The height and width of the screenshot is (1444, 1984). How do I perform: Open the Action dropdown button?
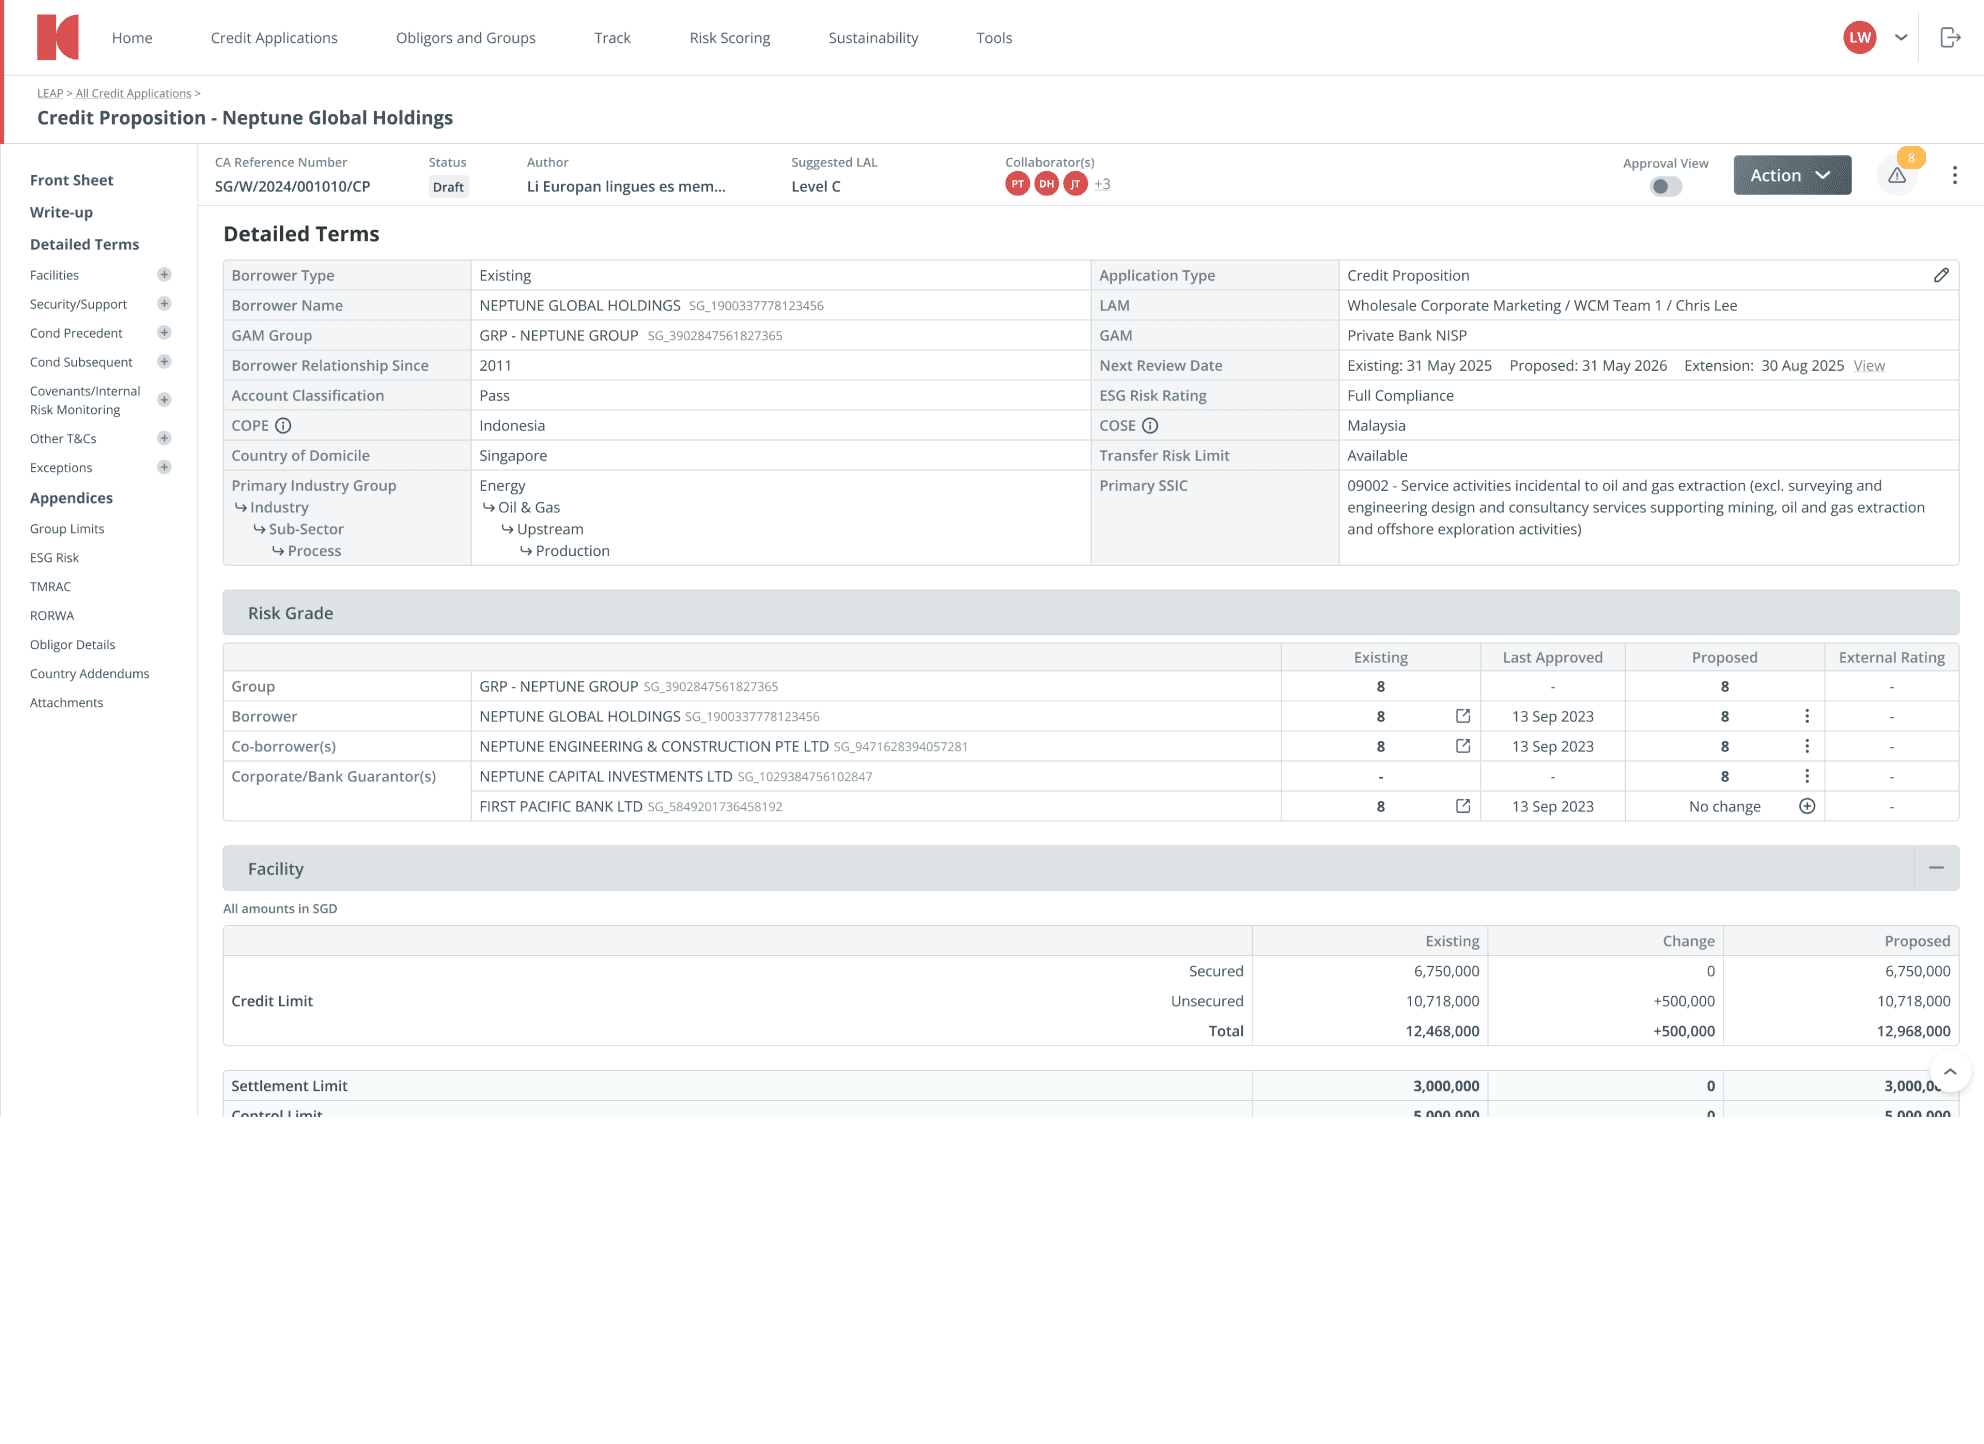point(1792,175)
